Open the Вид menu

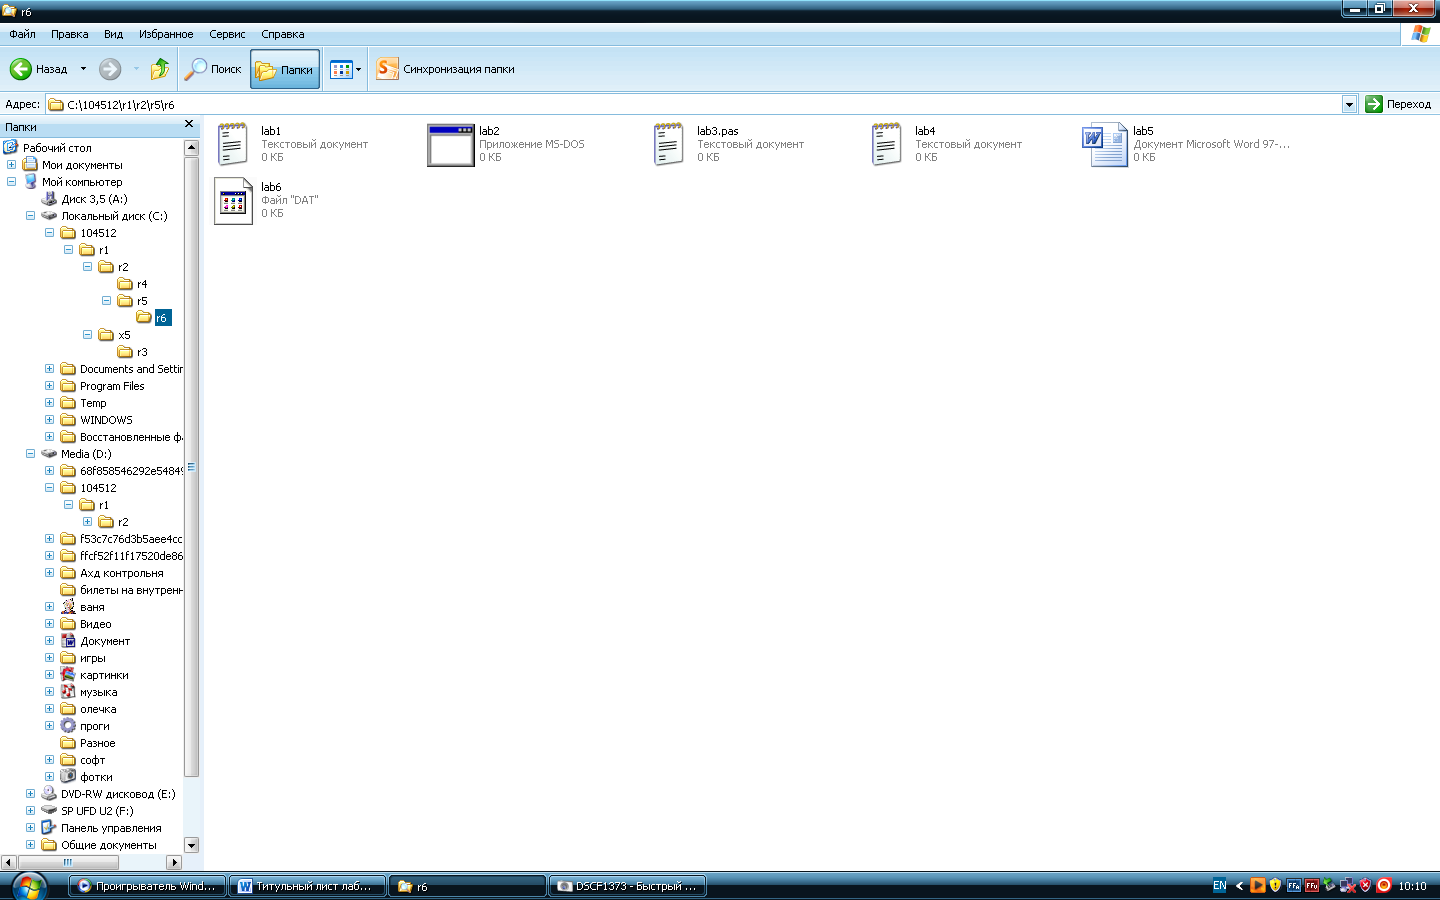coord(114,34)
